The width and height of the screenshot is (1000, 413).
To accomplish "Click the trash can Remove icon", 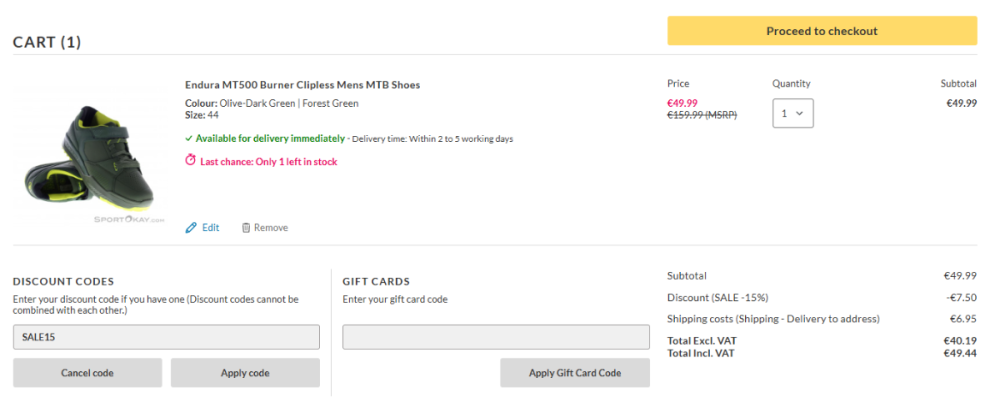I will point(246,228).
